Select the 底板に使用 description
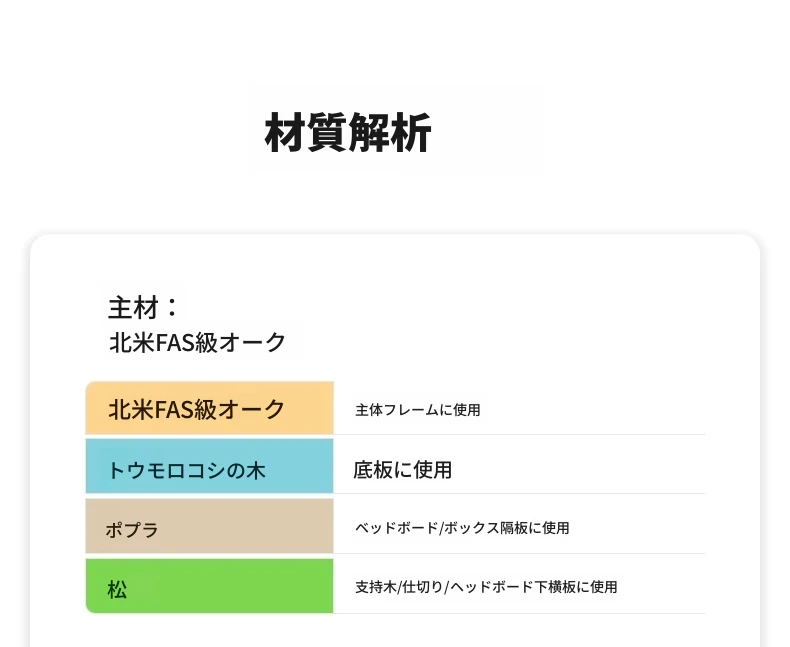790x647 pixels. [402, 469]
